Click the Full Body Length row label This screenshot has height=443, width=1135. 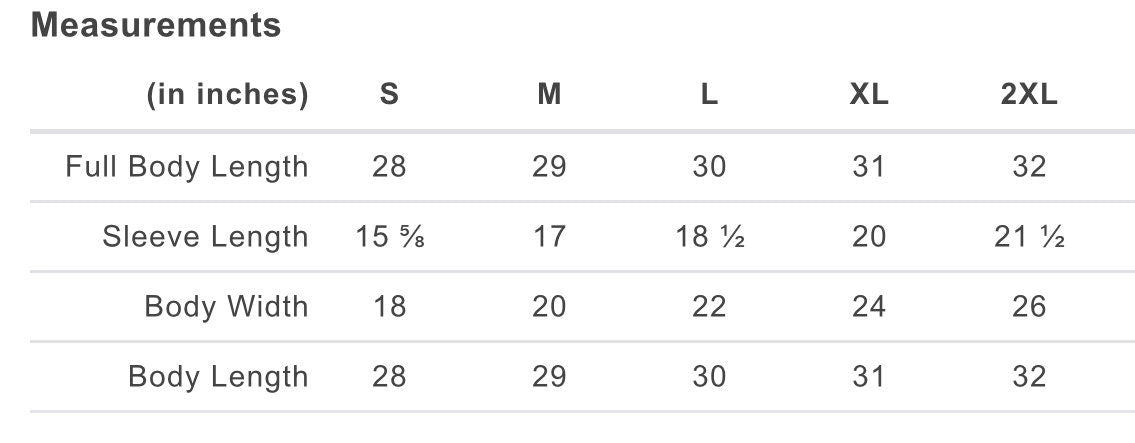click(x=187, y=166)
